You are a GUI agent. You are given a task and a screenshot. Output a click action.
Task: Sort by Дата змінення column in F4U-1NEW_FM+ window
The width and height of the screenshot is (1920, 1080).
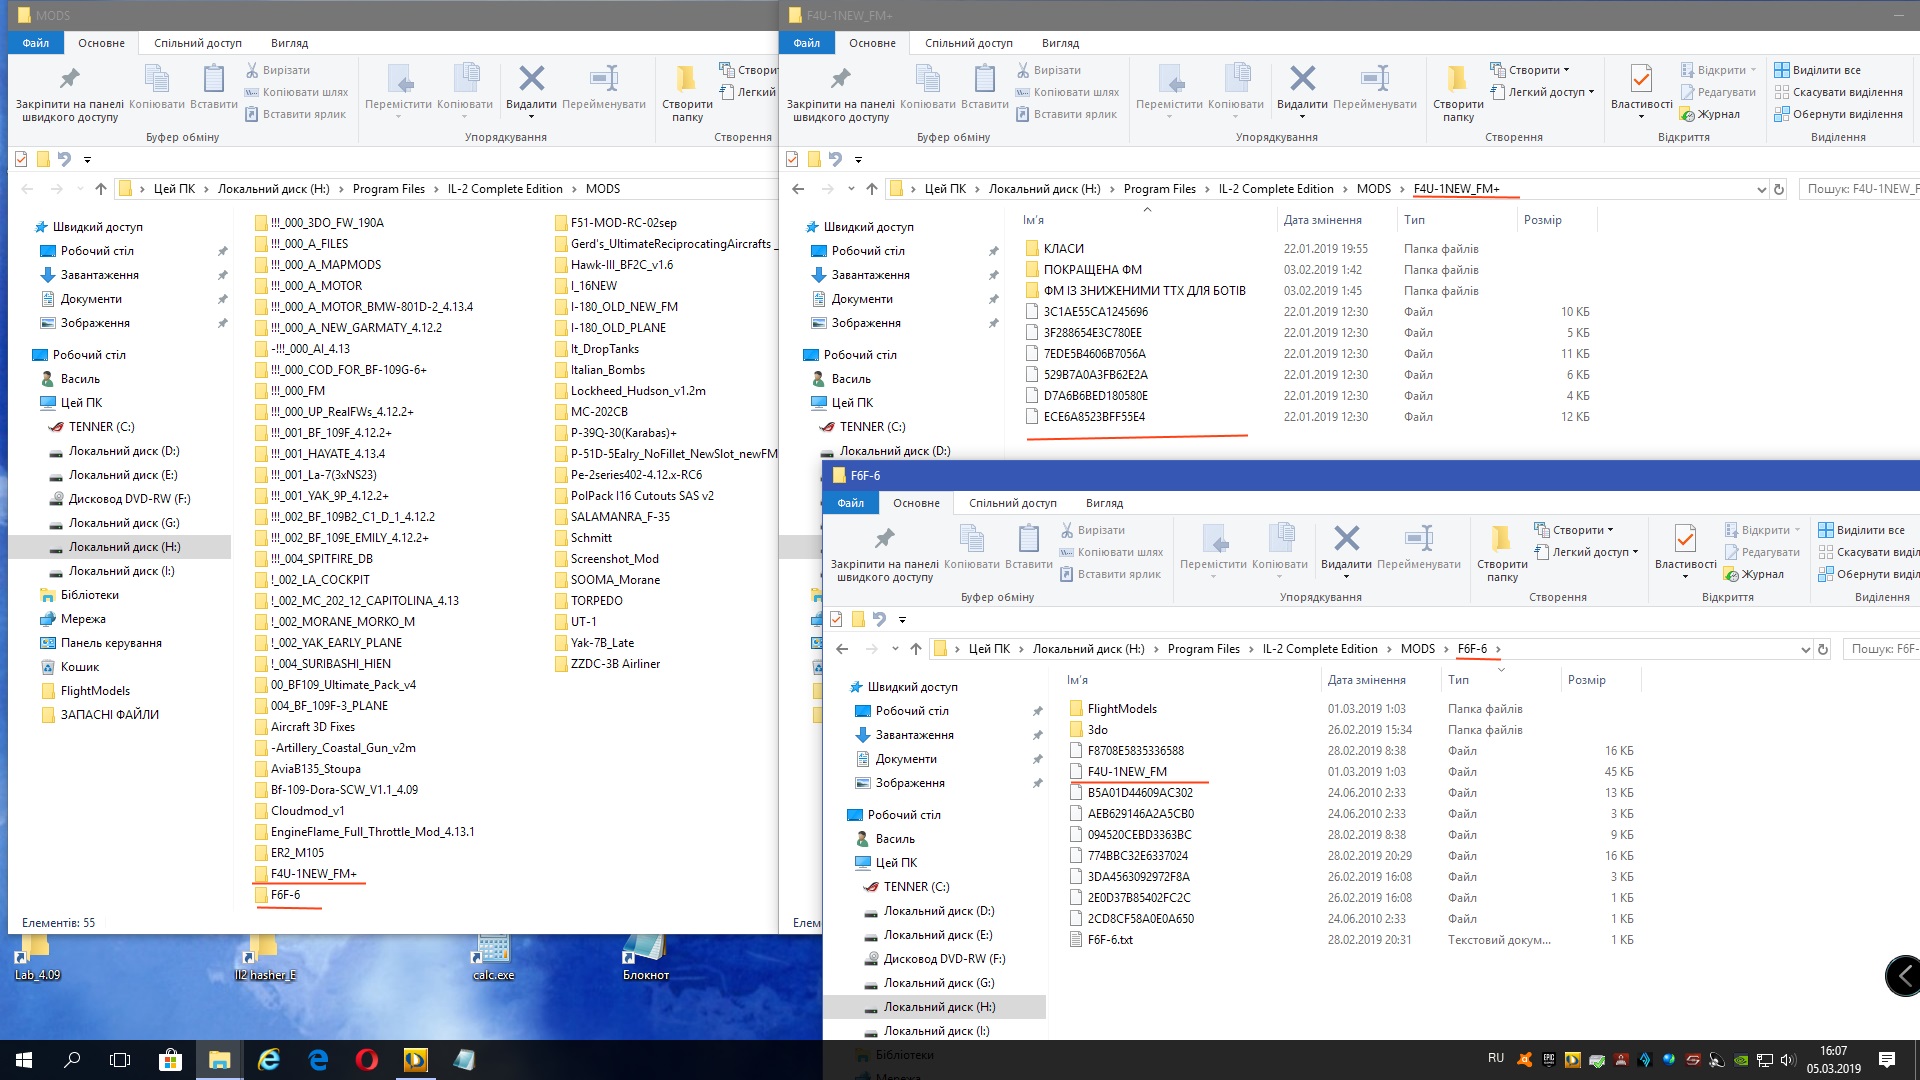pyautogui.click(x=1322, y=220)
